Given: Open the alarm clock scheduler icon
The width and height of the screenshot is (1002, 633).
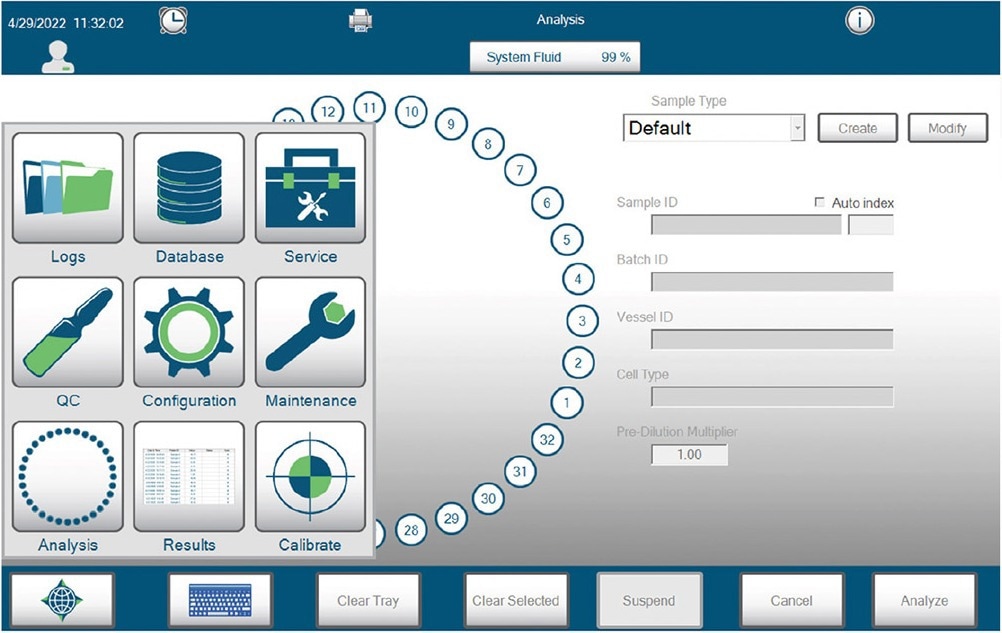Looking at the screenshot, I should coord(172,20).
